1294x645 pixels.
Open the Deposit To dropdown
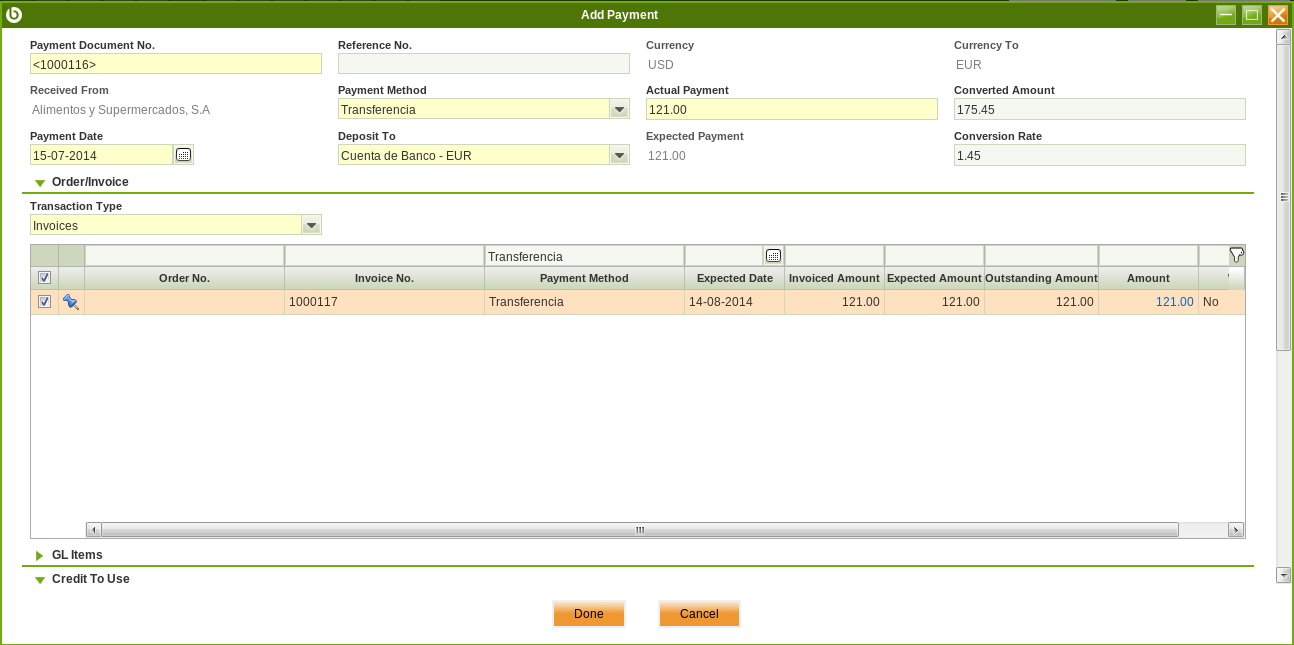[x=619, y=155]
